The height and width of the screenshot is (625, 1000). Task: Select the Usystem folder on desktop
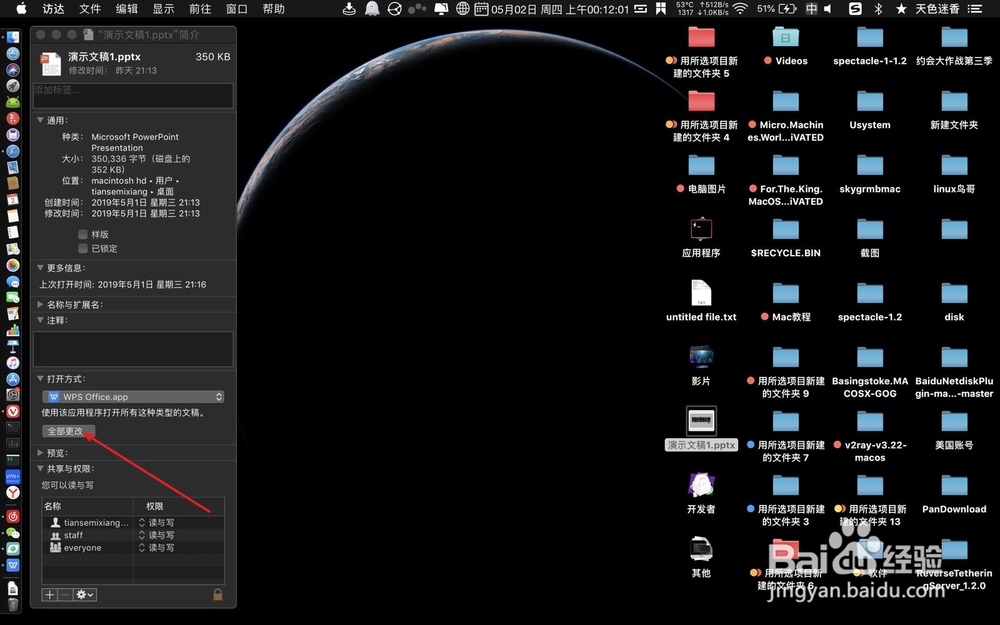870,110
